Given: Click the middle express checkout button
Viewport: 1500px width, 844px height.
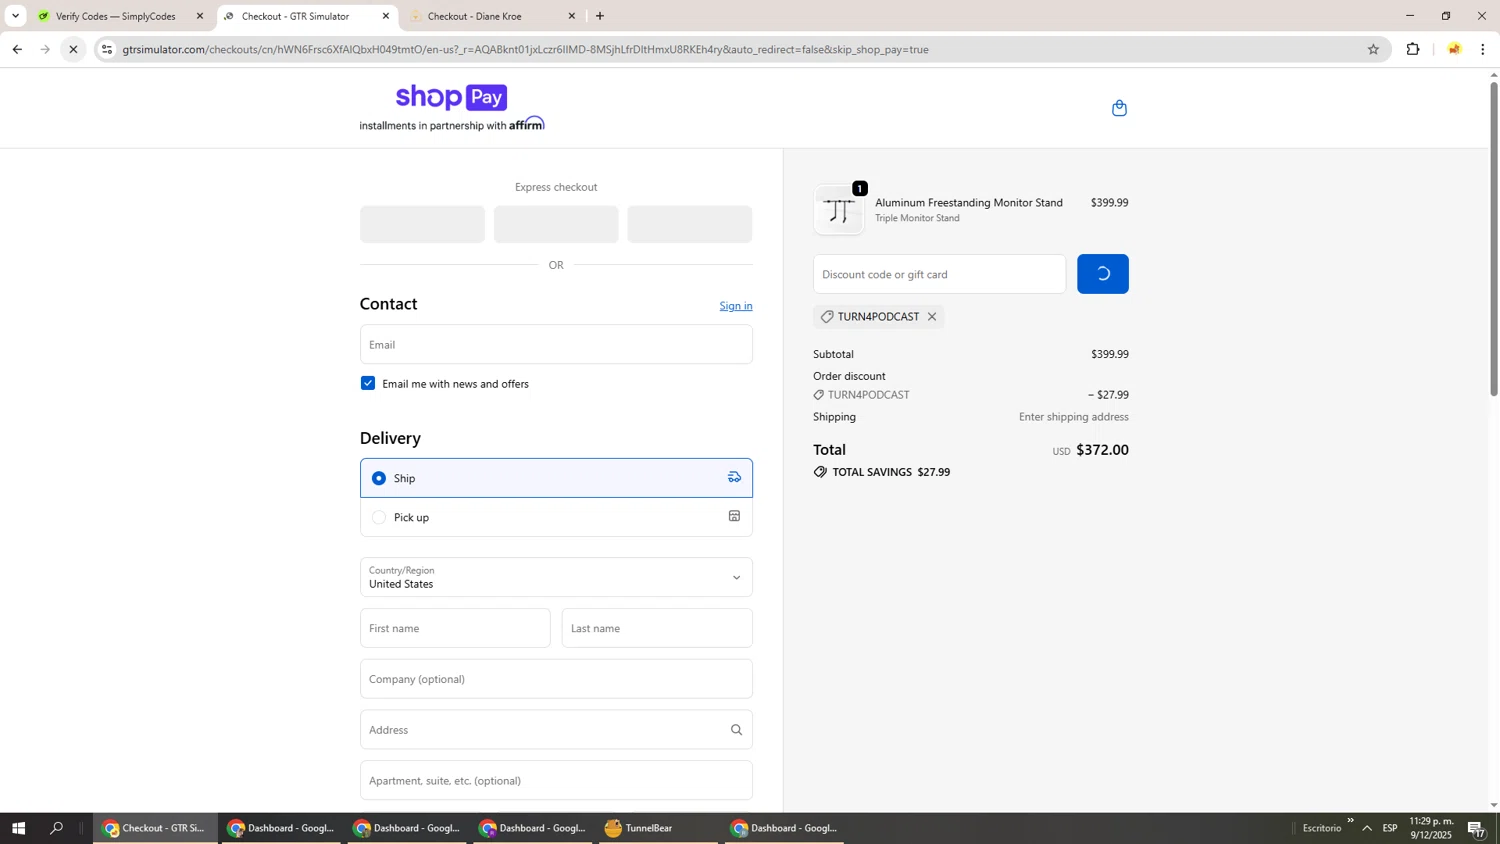Looking at the screenshot, I should (x=556, y=224).
